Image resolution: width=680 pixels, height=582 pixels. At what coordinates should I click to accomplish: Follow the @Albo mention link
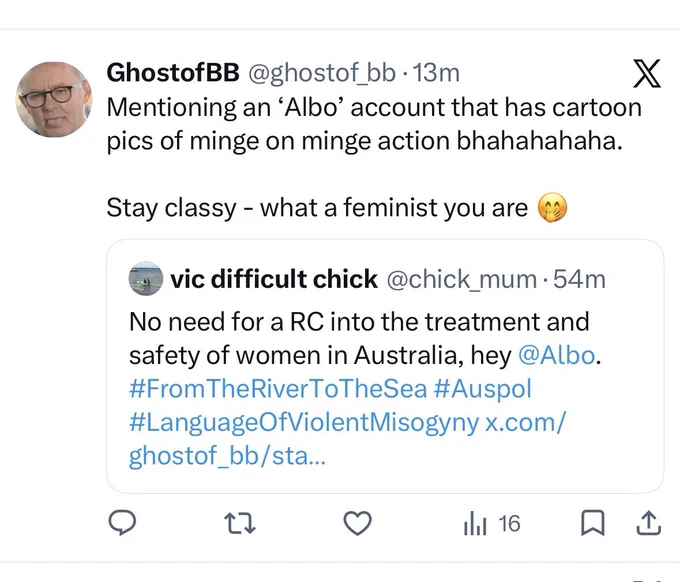coord(556,356)
